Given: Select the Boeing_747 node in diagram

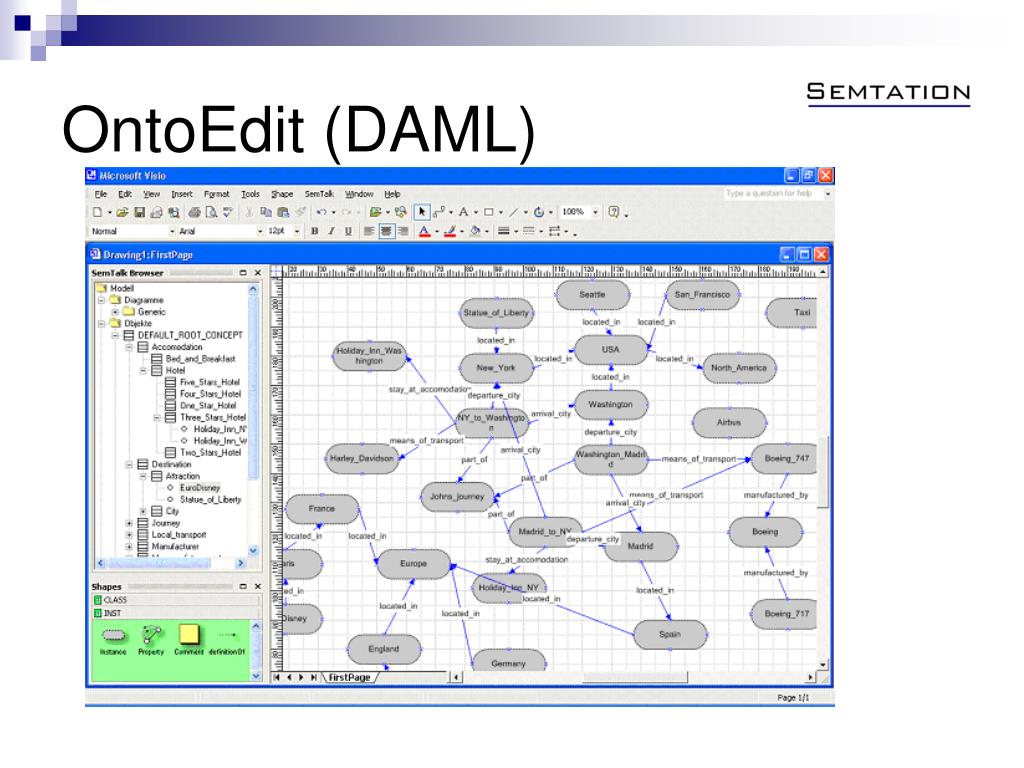Looking at the screenshot, I should click(x=786, y=458).
